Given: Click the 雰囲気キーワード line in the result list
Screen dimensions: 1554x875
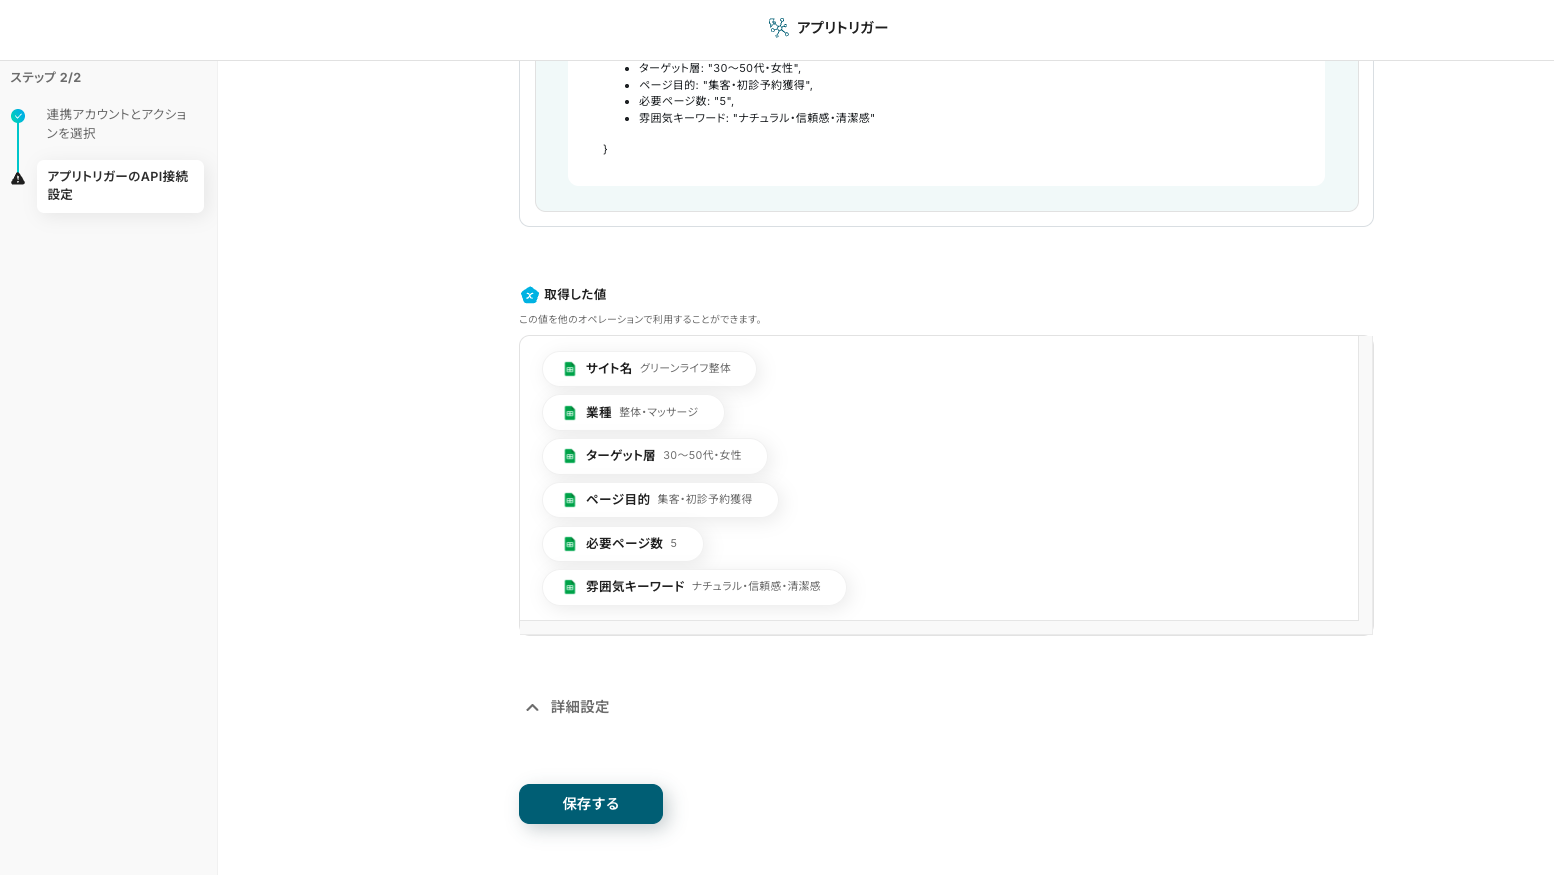Looking at the screenshot, I should coord(757,118).
